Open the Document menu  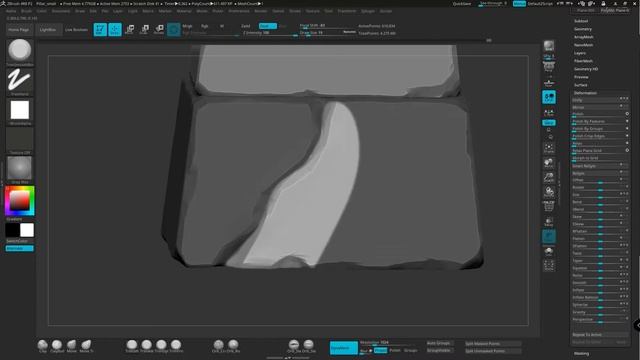[x=61, y=11]
